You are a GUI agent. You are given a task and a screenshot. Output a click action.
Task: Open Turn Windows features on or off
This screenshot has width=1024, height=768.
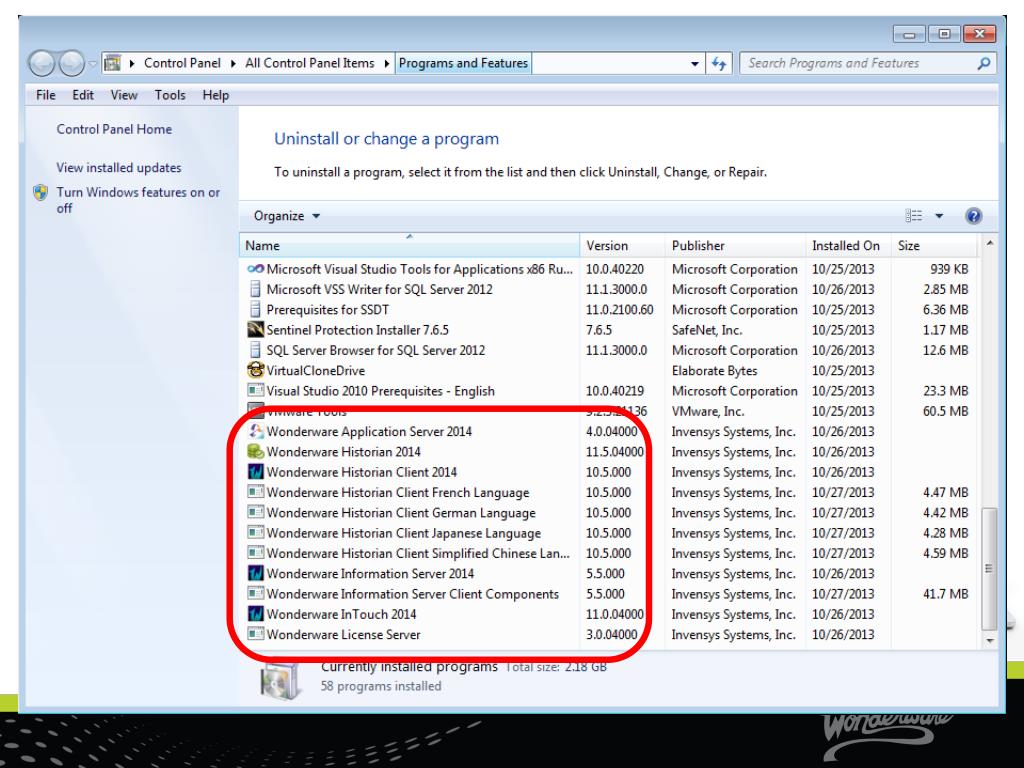click(138, 200)
